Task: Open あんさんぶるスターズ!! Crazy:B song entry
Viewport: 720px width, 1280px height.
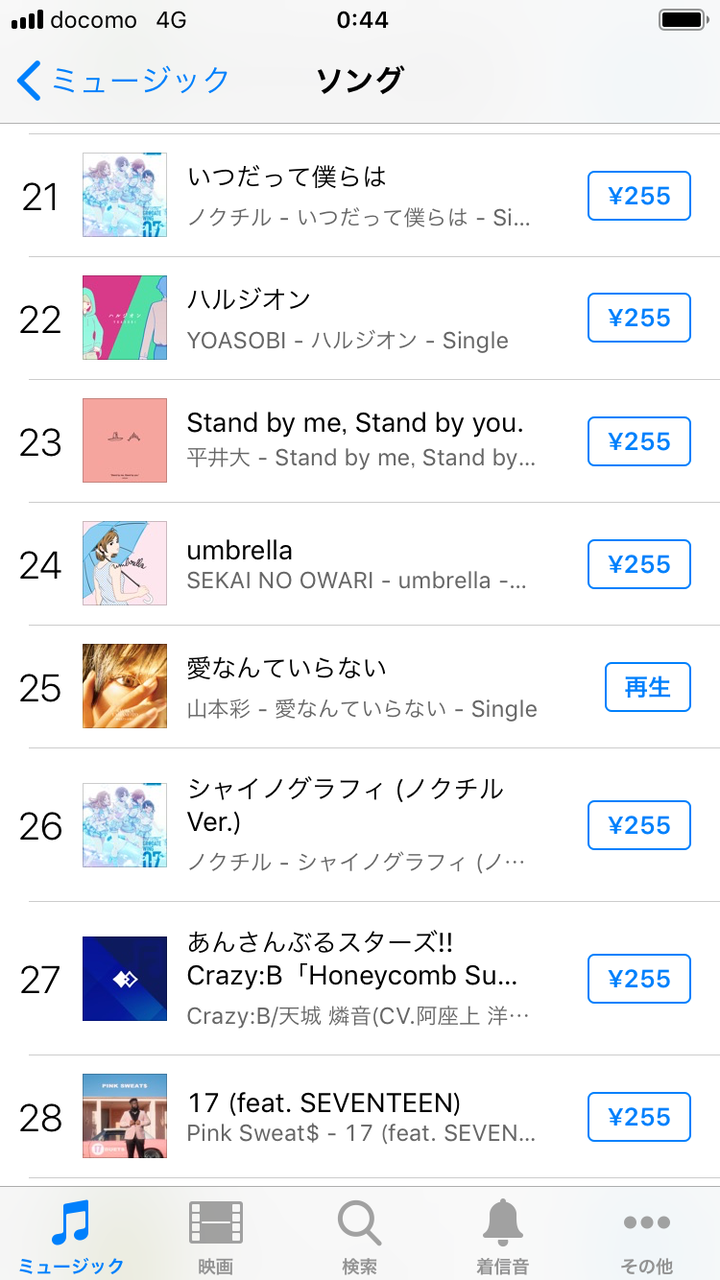Action: 352,959
